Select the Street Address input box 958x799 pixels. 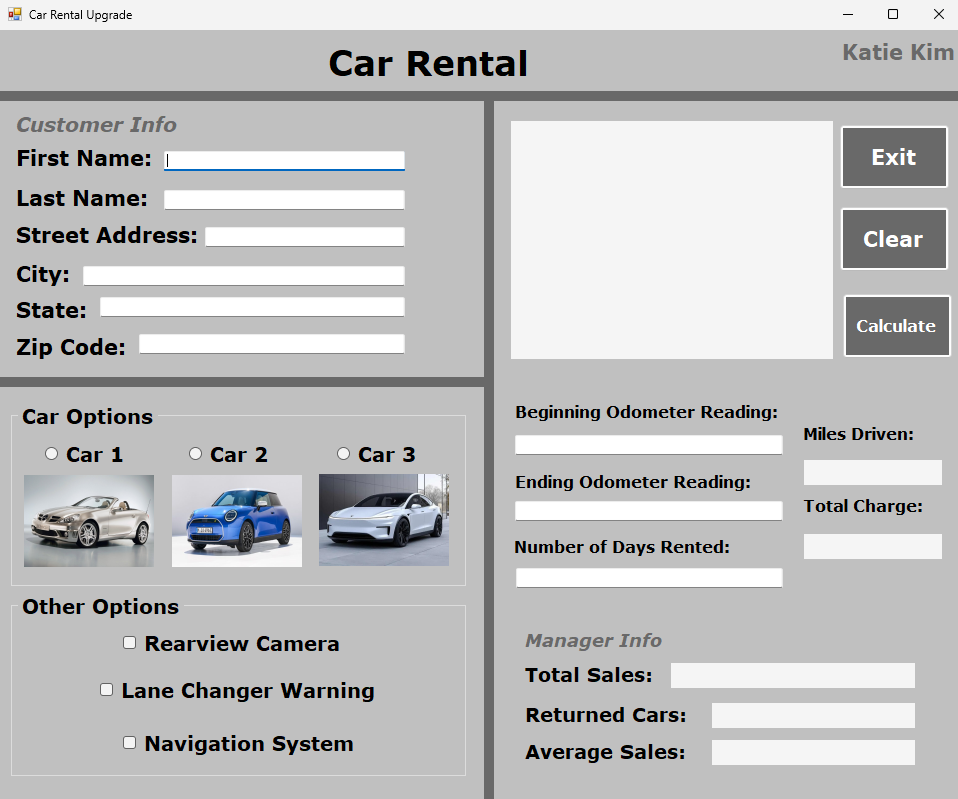click(x=305, y=237)
